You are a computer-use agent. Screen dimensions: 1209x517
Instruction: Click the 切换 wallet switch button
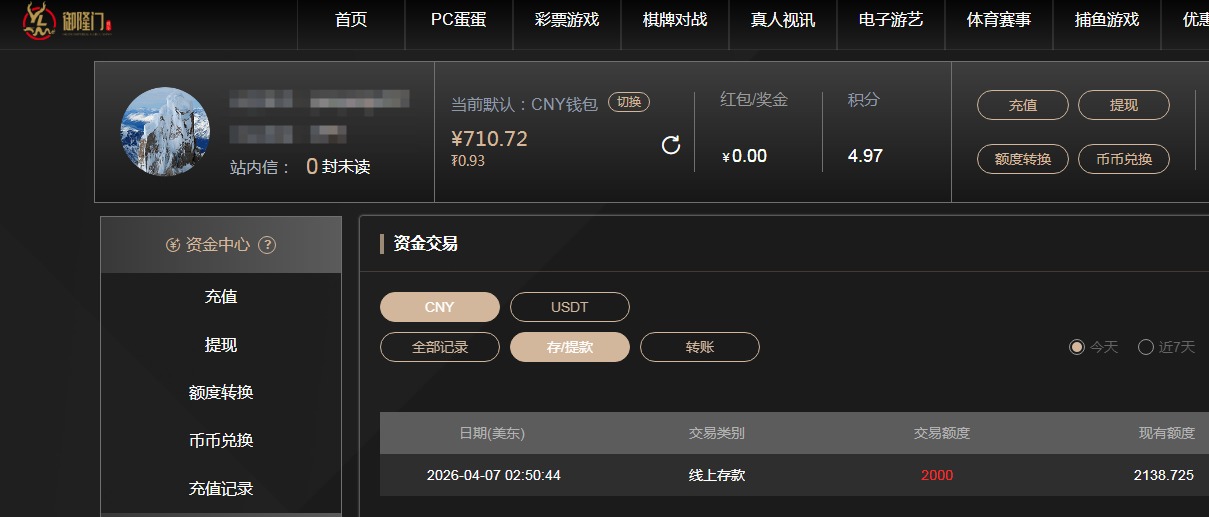629,102
